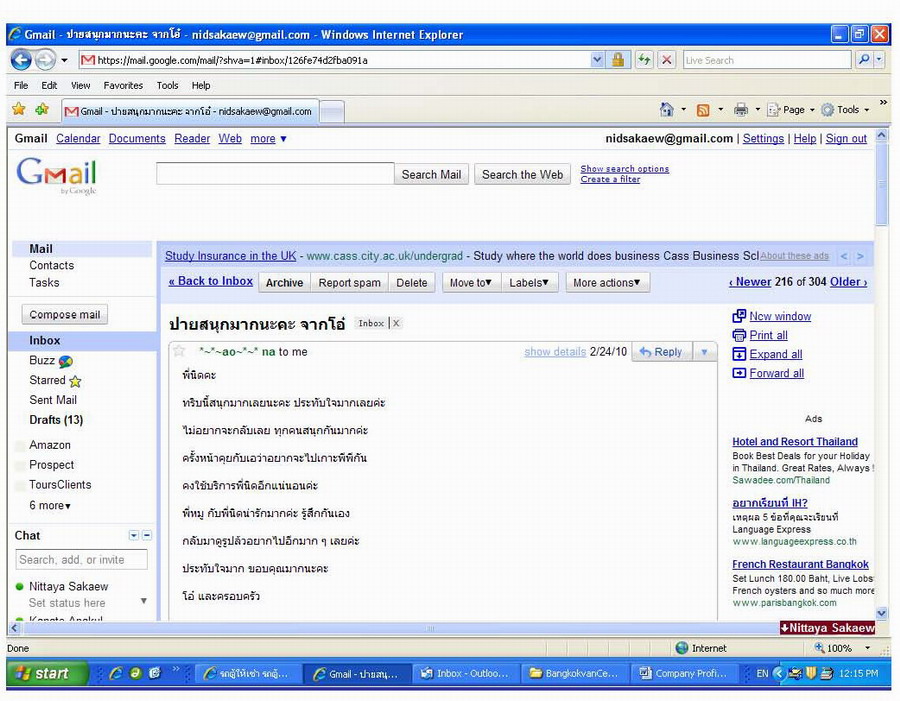This screenshot has height=701, width=900.
Task: Open the IE Page menu dropdown
Action: coord(791,110)
